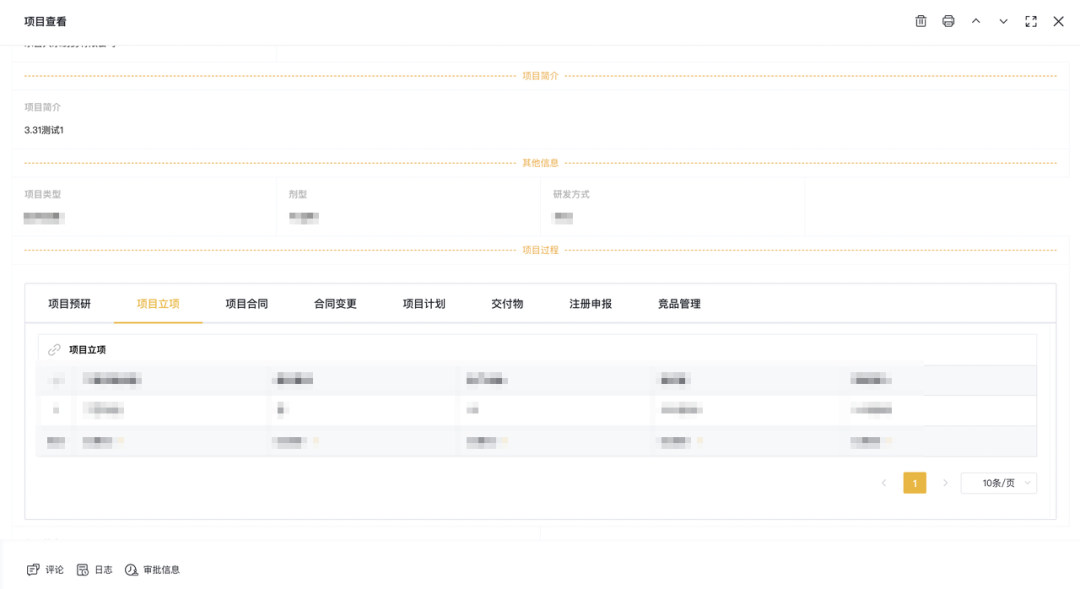
Task: Click the delete trash icon
Action: (x=921, y=21)
